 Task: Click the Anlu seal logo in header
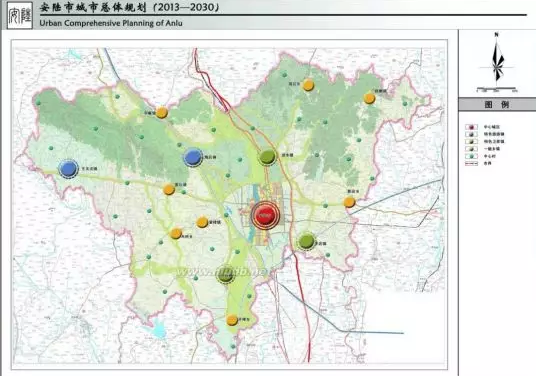click(x=19, y=15)
